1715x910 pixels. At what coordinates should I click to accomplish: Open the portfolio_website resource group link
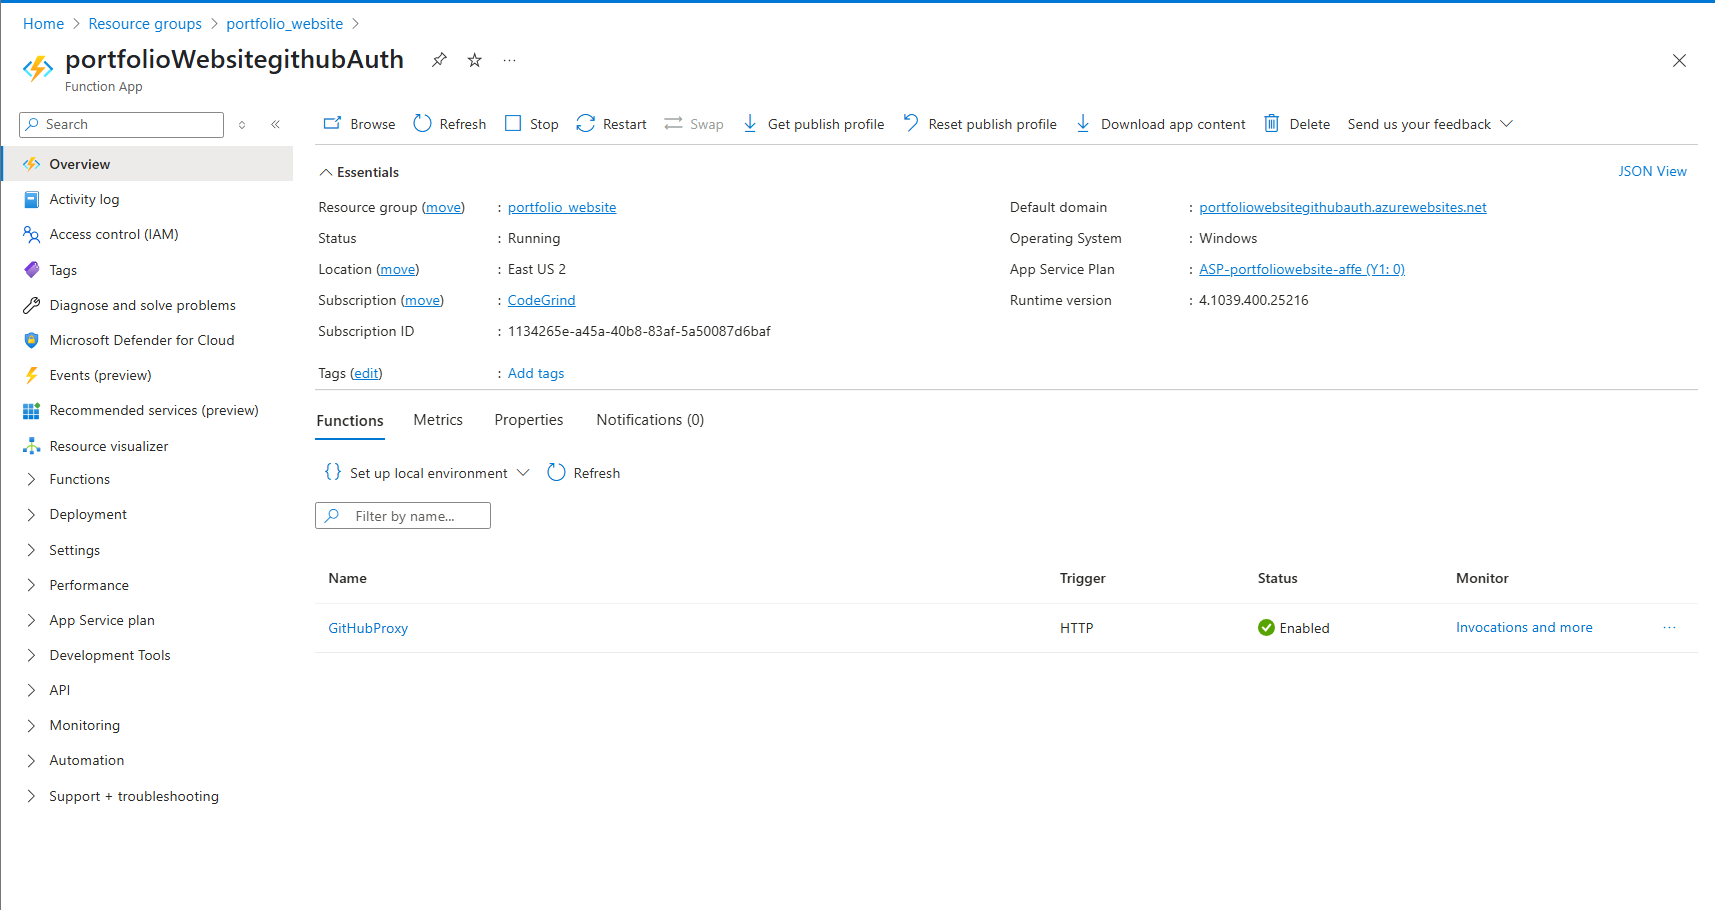click(562, 207)
